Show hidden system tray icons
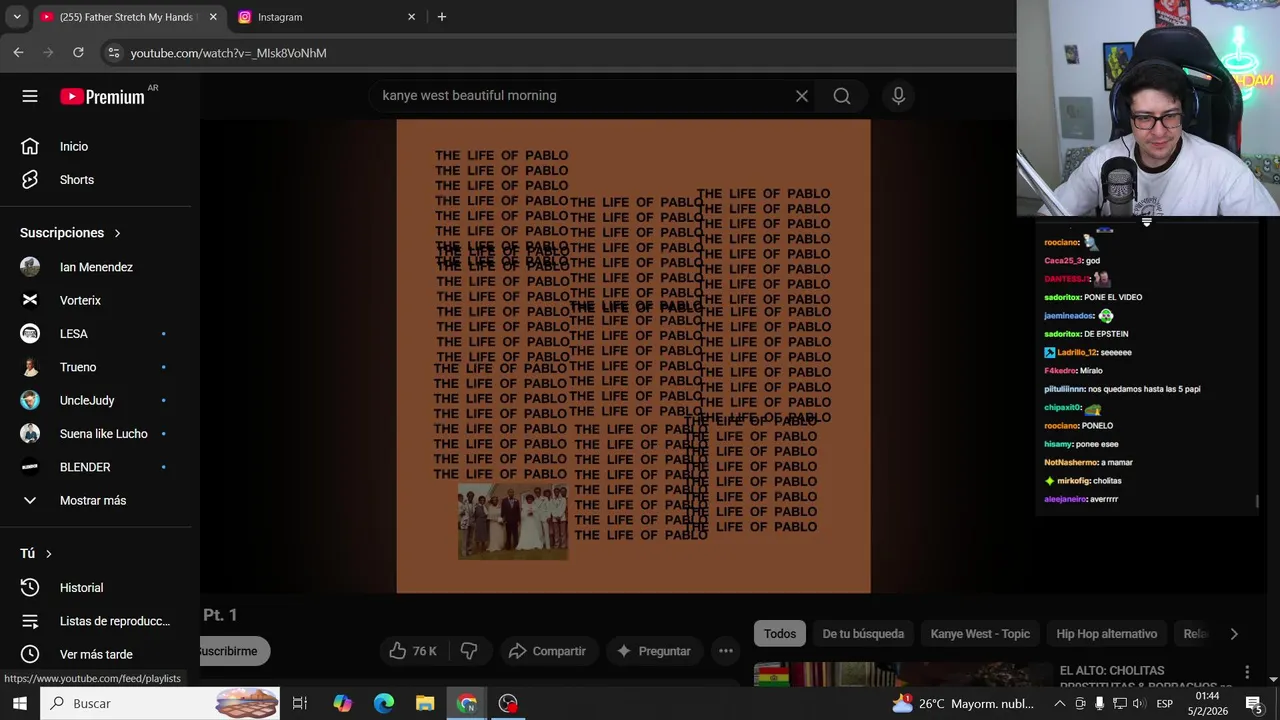The height and width of the screenshot is (720, 1280). tap(1060, 704)
